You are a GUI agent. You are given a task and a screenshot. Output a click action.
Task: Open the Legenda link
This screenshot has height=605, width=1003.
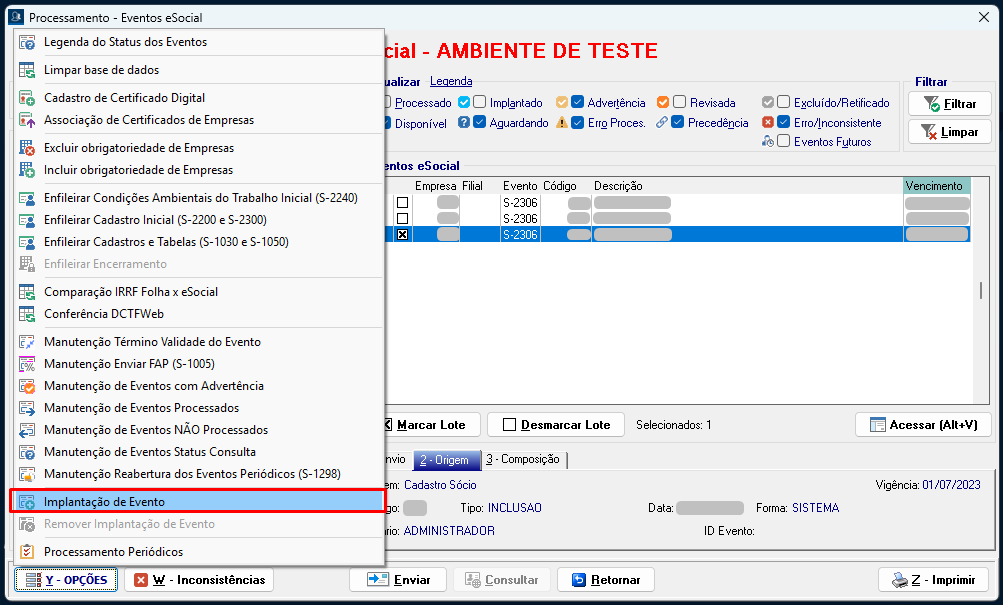pyautogui.click(x=451, y=81)
